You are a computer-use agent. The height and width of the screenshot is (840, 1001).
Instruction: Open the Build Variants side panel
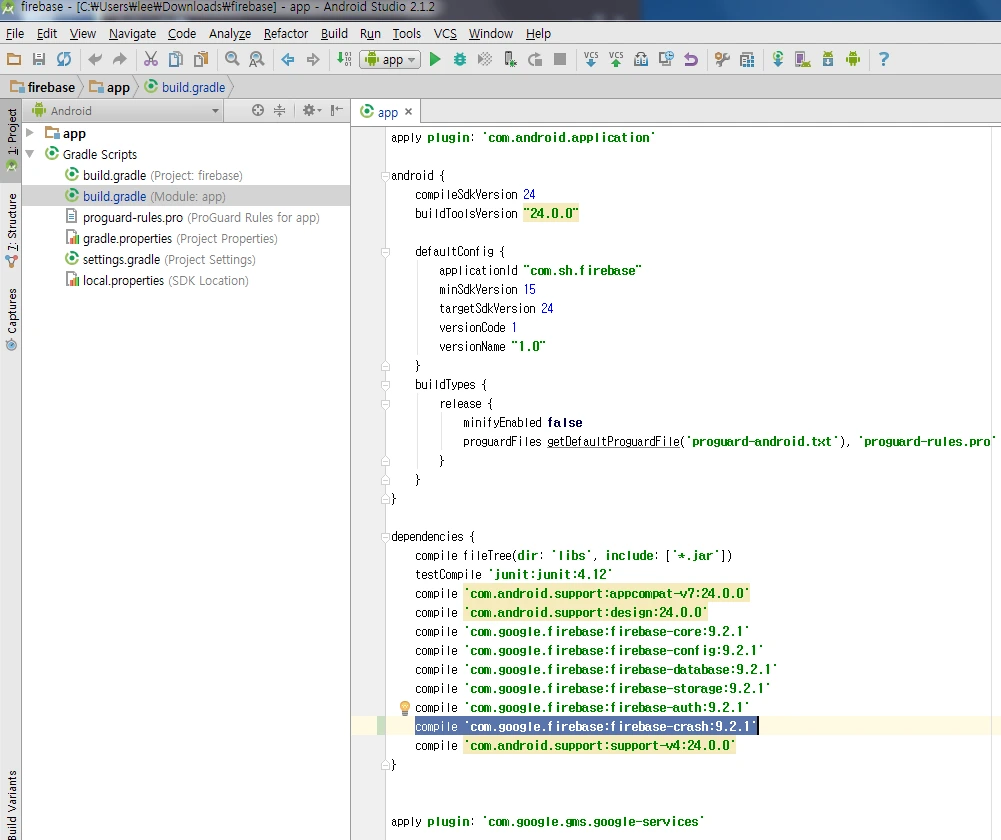(11, 805)
